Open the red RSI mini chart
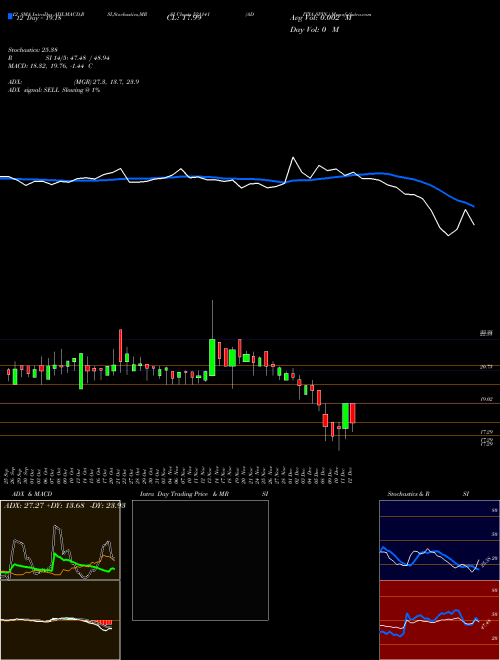This screenshot has width=500, height=660. click(x=439, y=620)
